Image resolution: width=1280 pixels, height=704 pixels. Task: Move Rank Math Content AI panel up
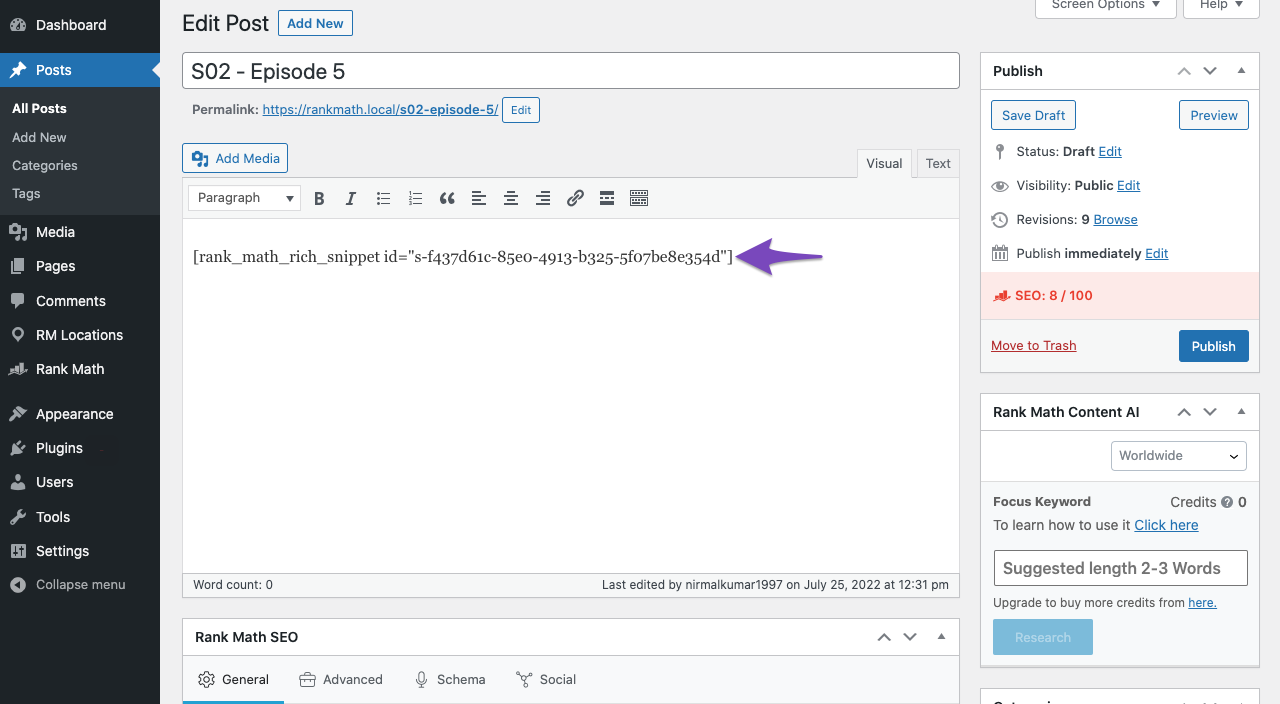1184,412
